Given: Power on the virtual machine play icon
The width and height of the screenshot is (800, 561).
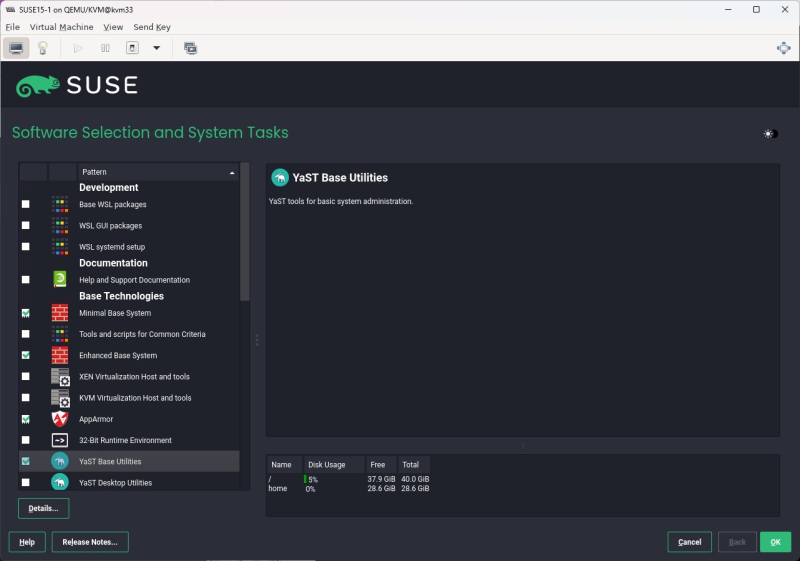Looking at the screenshot, I should tap(78, 48).
